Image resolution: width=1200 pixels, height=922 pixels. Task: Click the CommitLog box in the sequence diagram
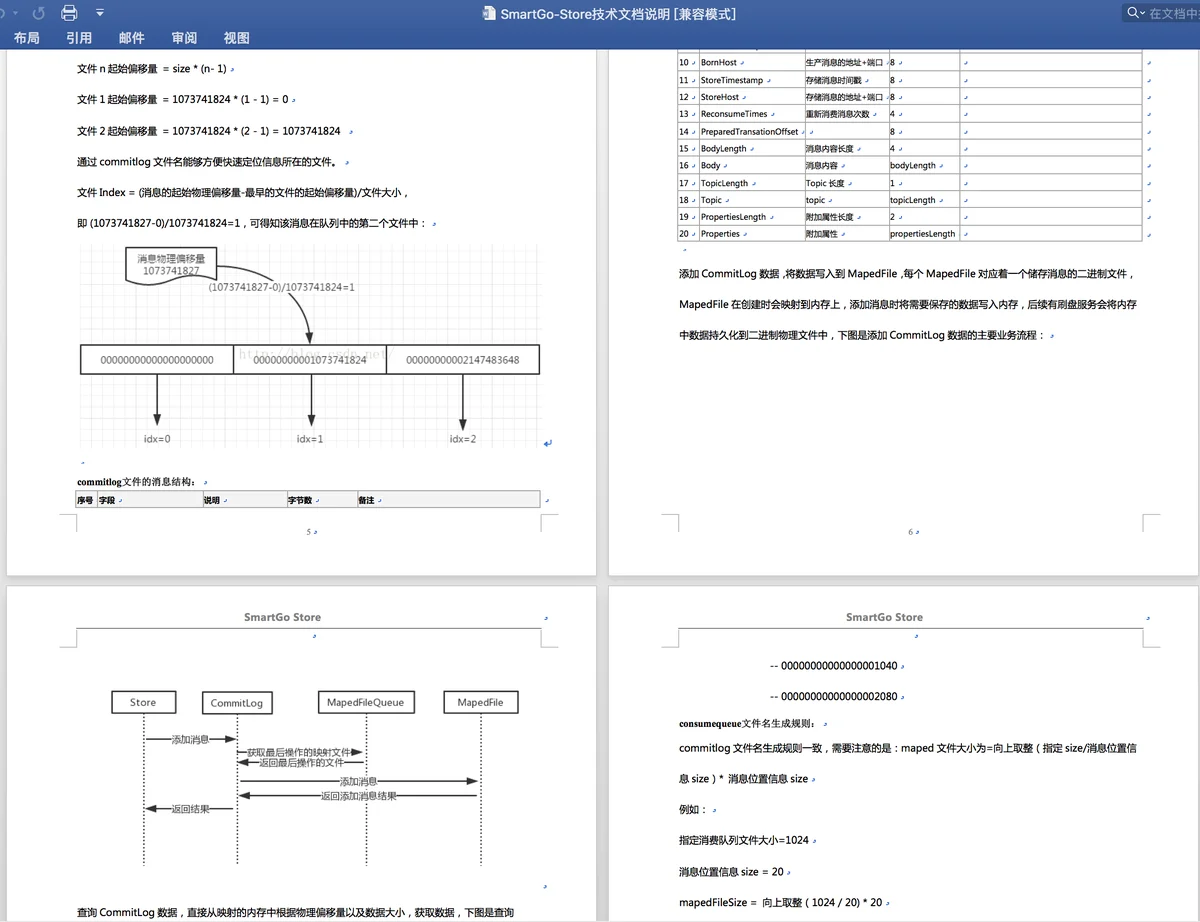point(237,703)
